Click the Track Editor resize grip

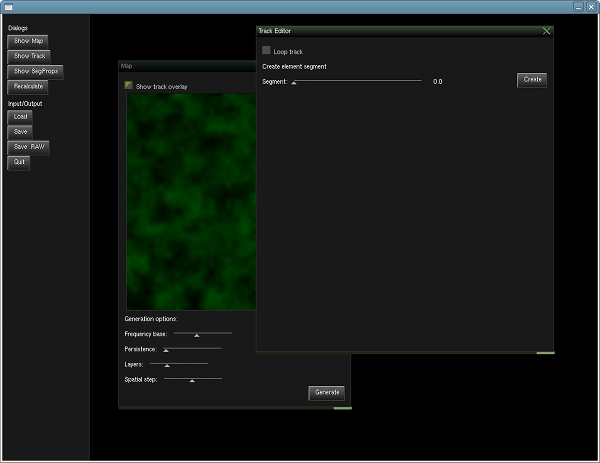(x=544, y=352)
